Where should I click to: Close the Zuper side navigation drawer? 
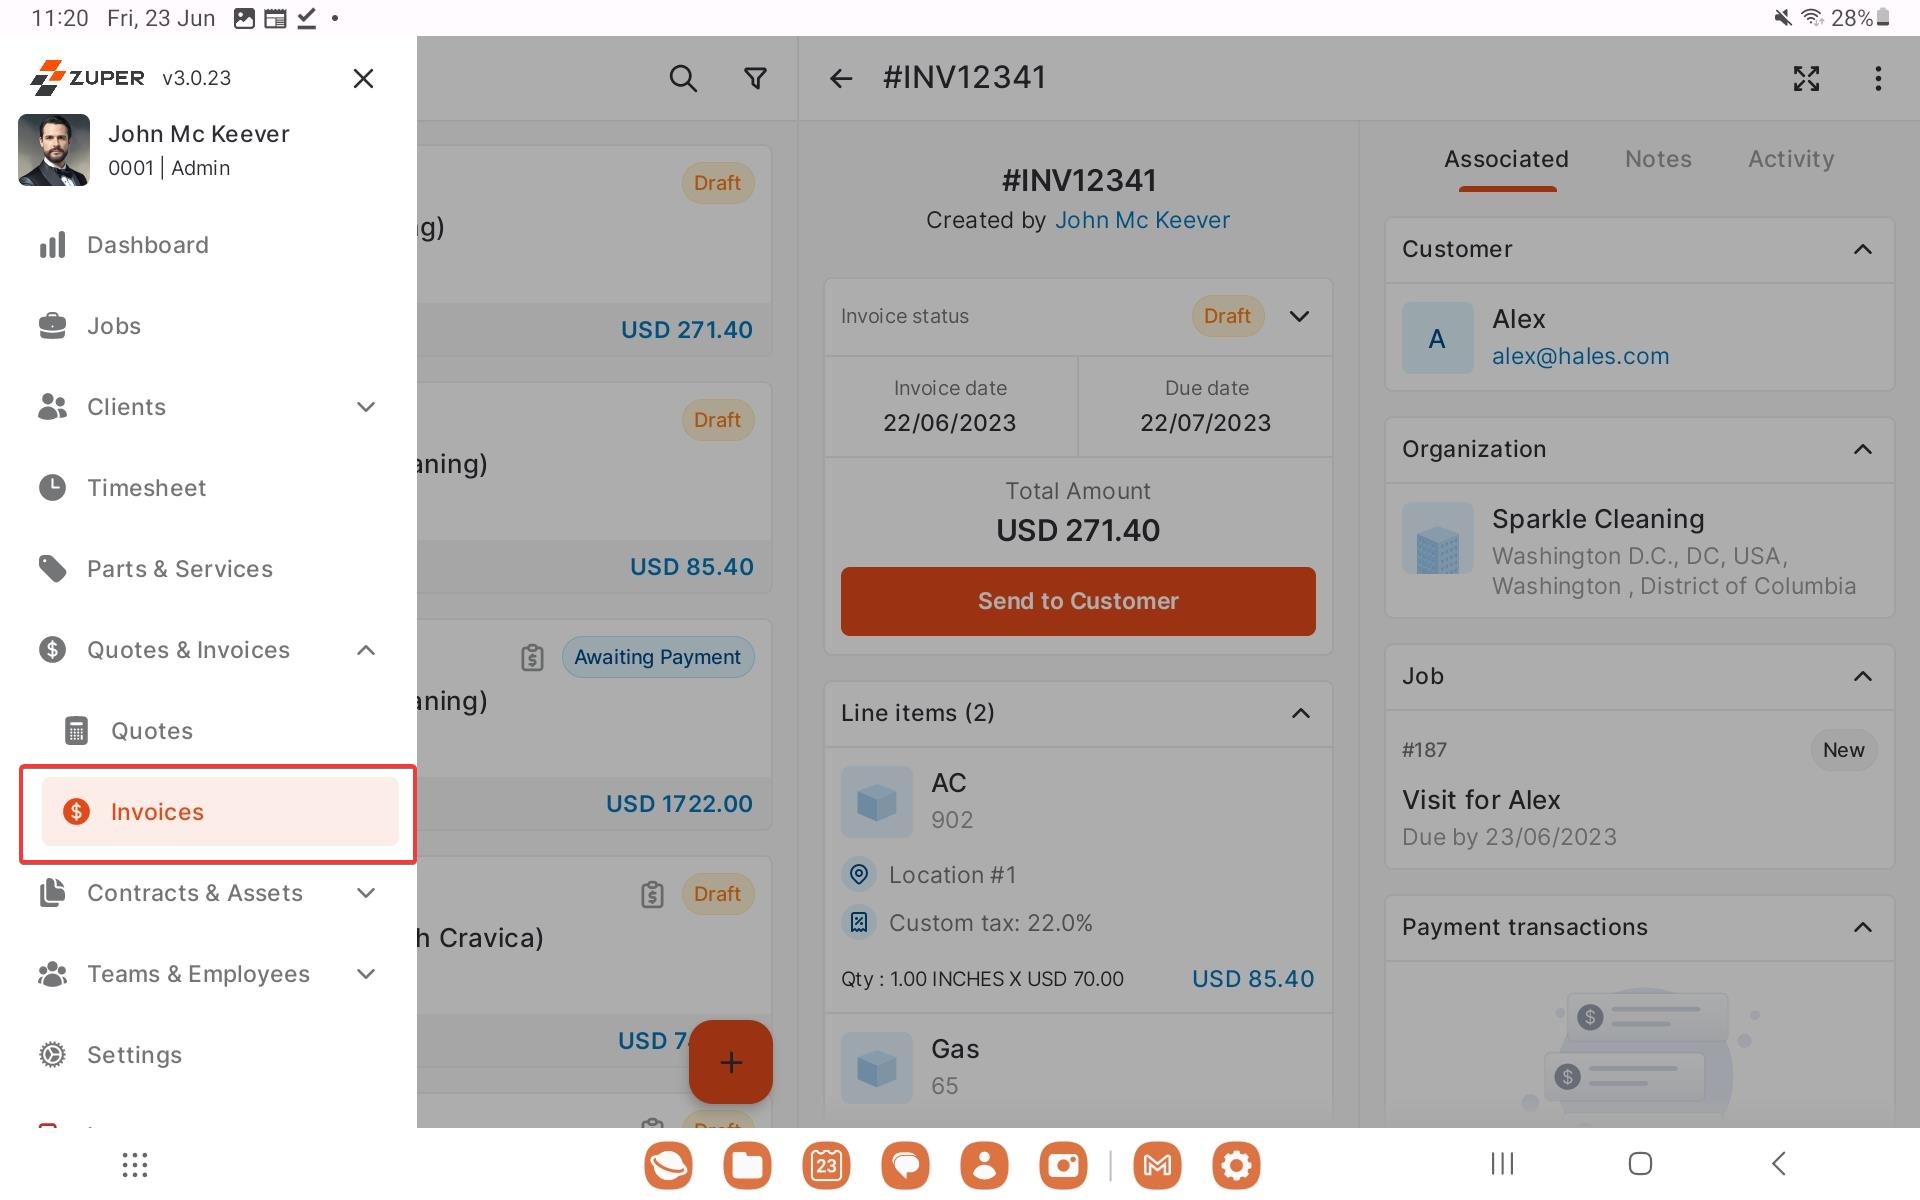pyautogui.click(x=363, y=78)
